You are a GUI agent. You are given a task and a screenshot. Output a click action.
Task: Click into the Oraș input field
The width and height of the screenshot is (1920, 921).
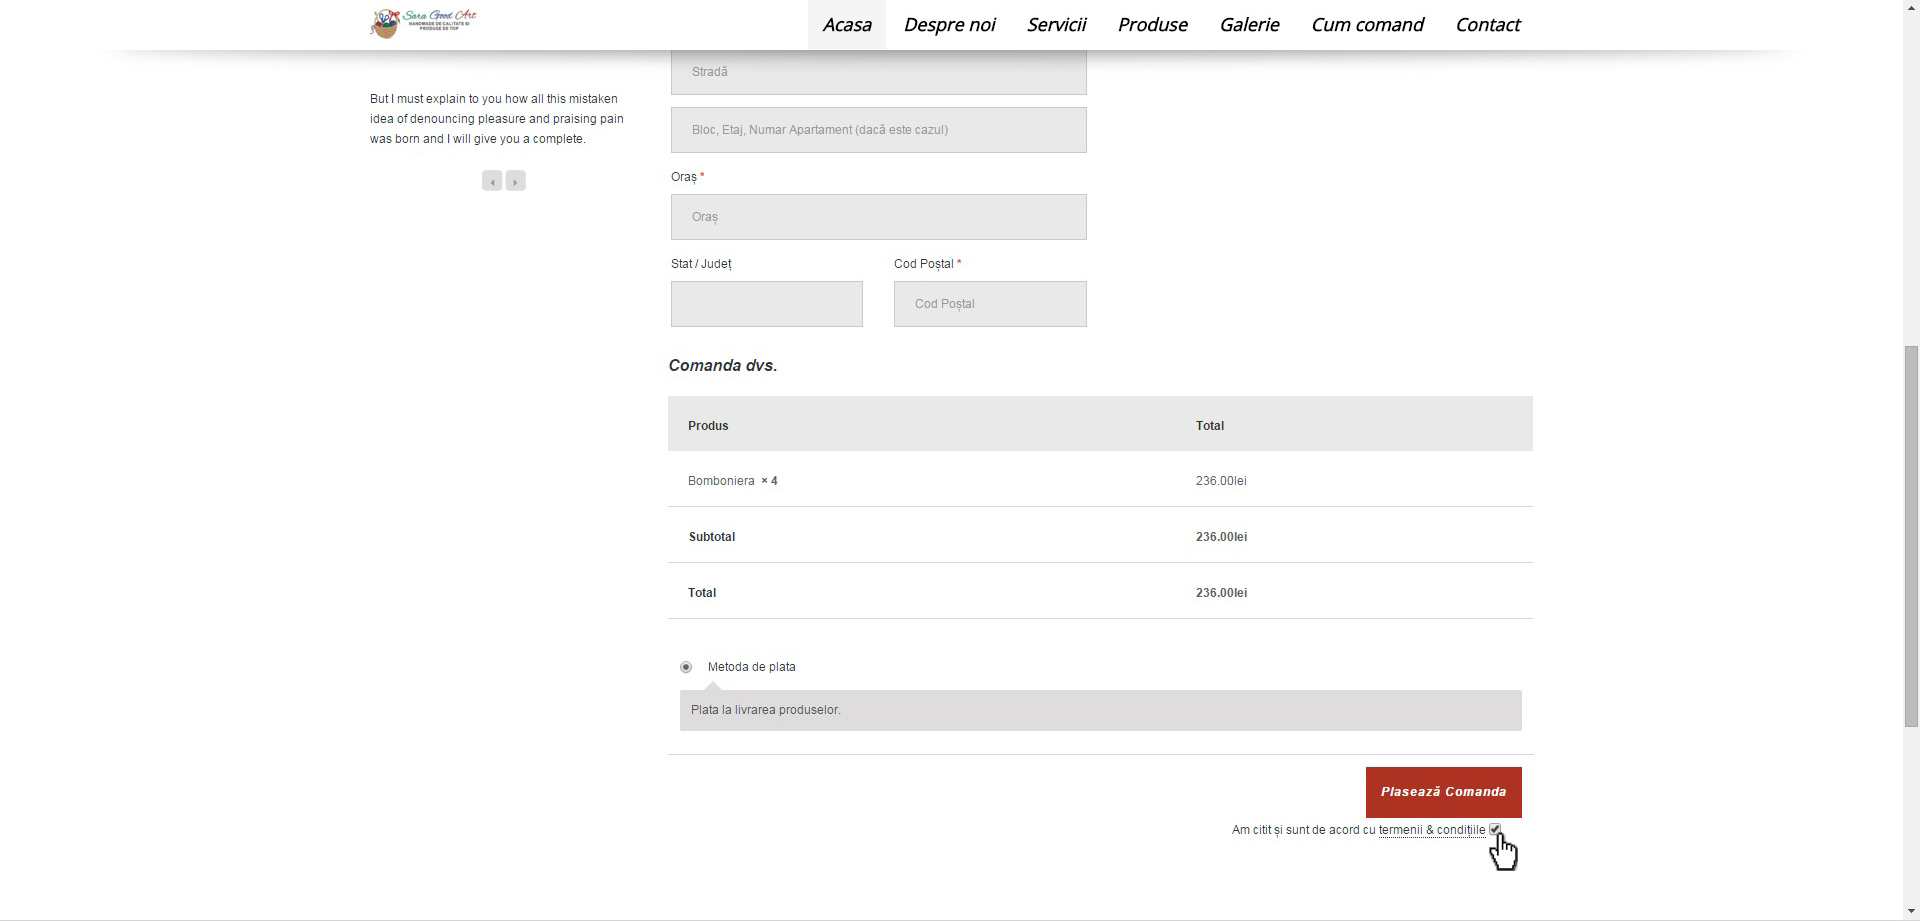click(x=878, y=217)
